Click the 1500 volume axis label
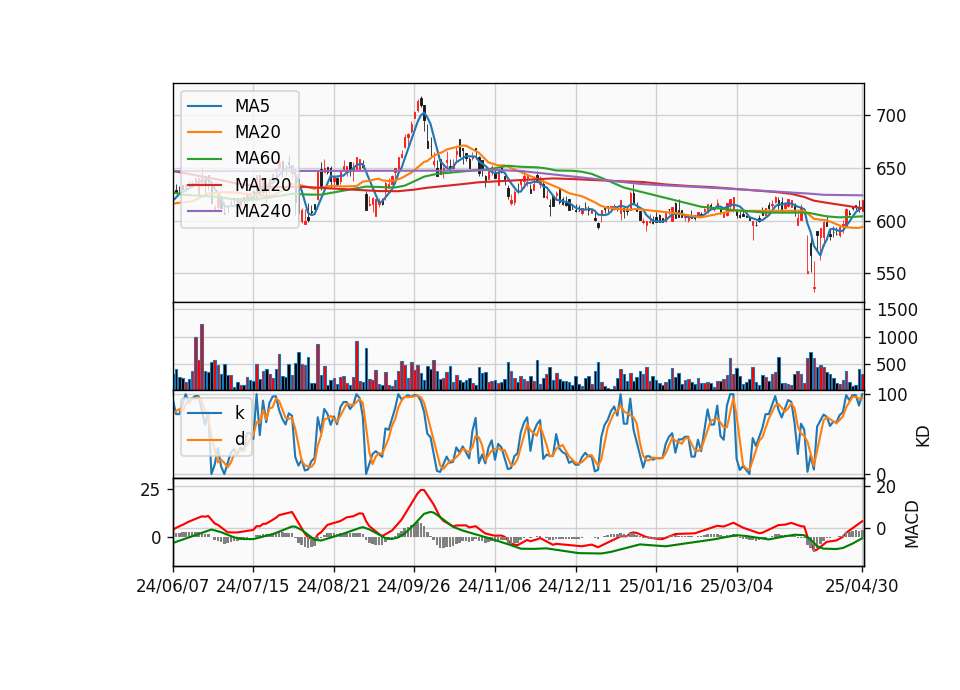Screen dimensions: 960x690 coord(897,310)
